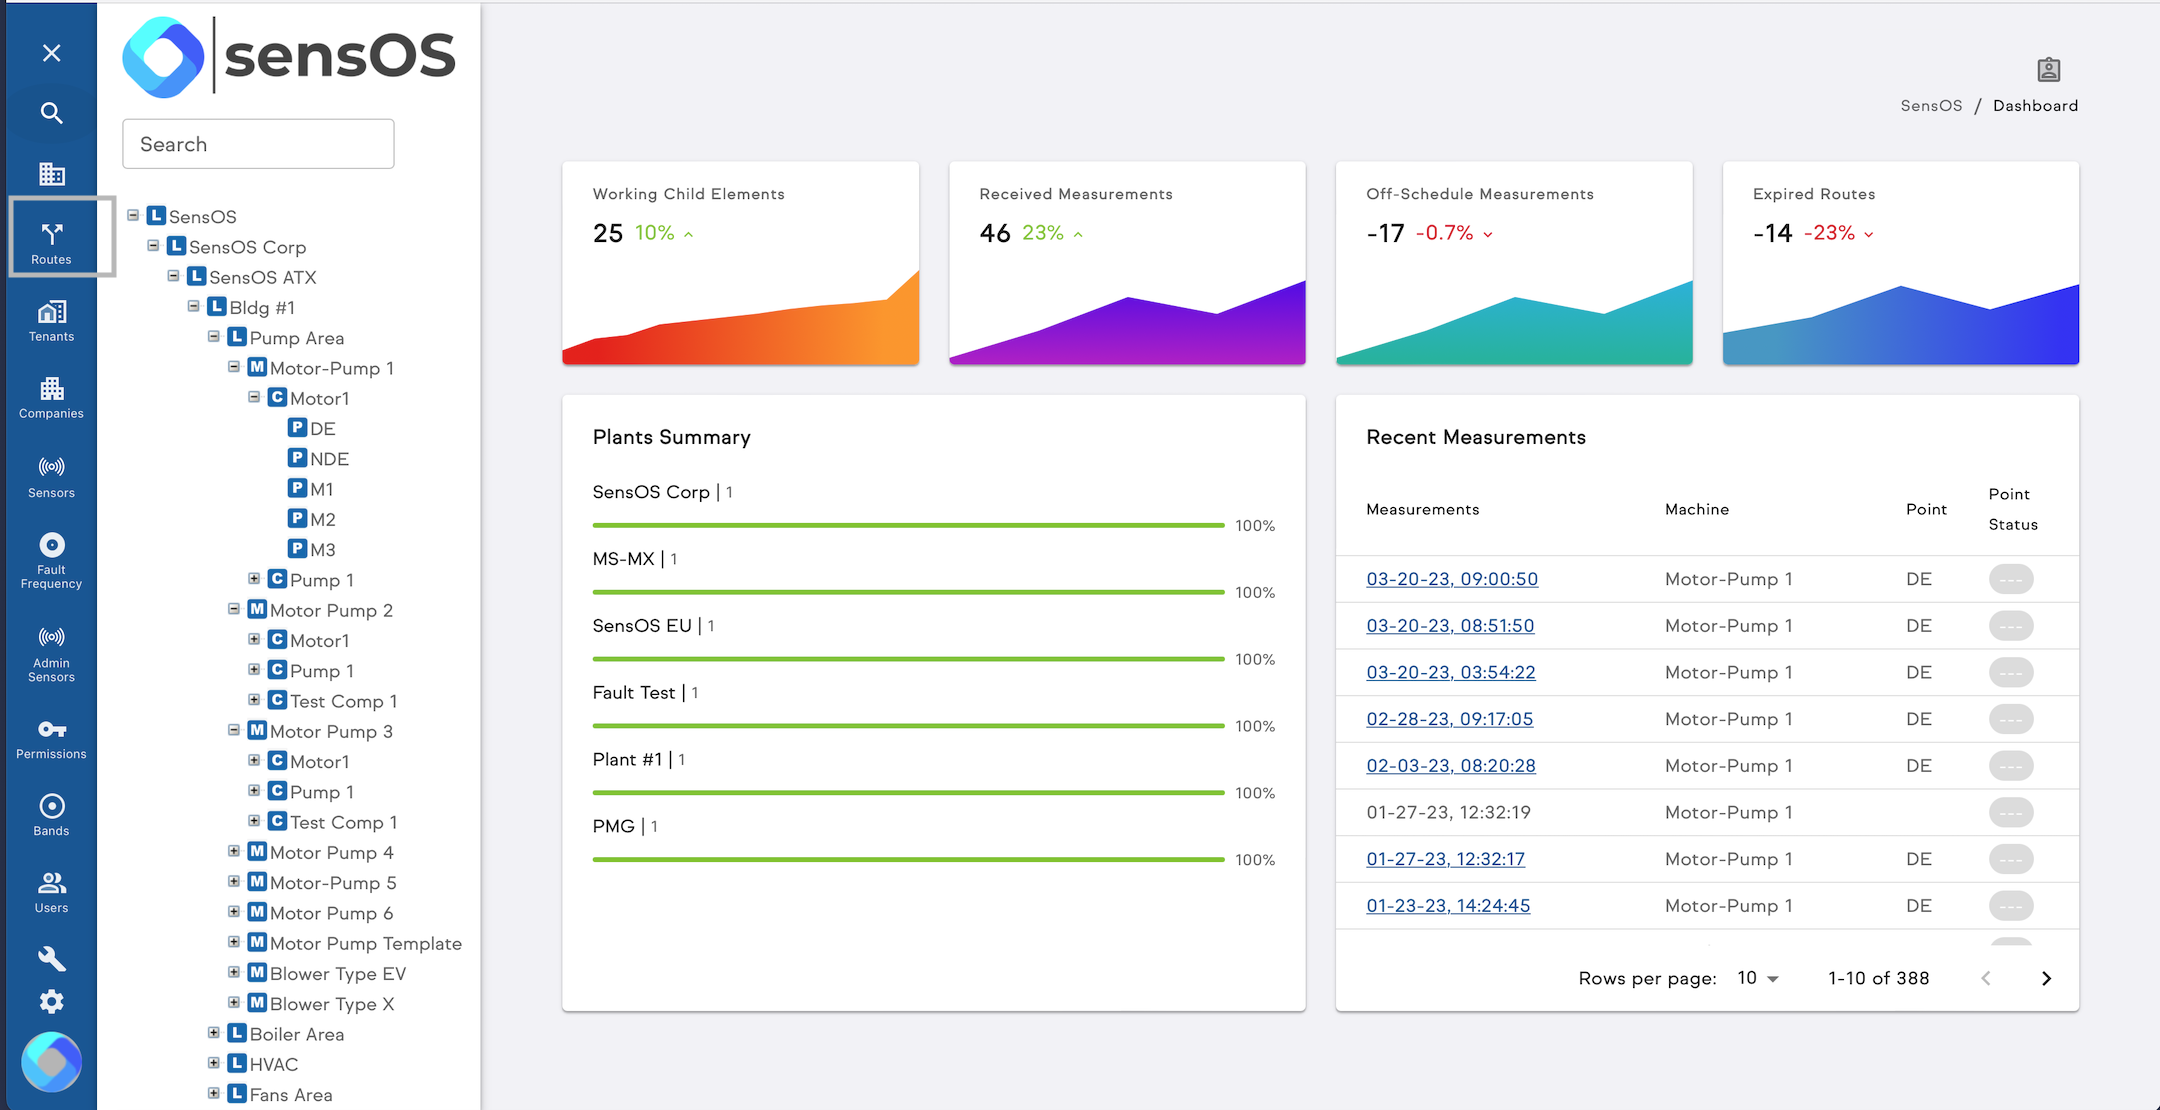The image size is (2160, 1110).
Task: Click the PMG plant progress bar
Action: click(908, 859)
